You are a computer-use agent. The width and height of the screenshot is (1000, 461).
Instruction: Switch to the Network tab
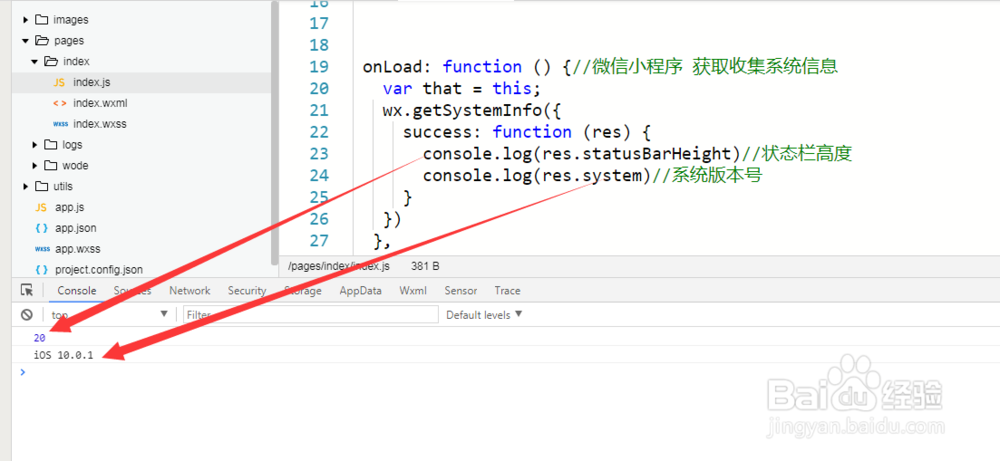pyautogui.click(x=189, y=291)
